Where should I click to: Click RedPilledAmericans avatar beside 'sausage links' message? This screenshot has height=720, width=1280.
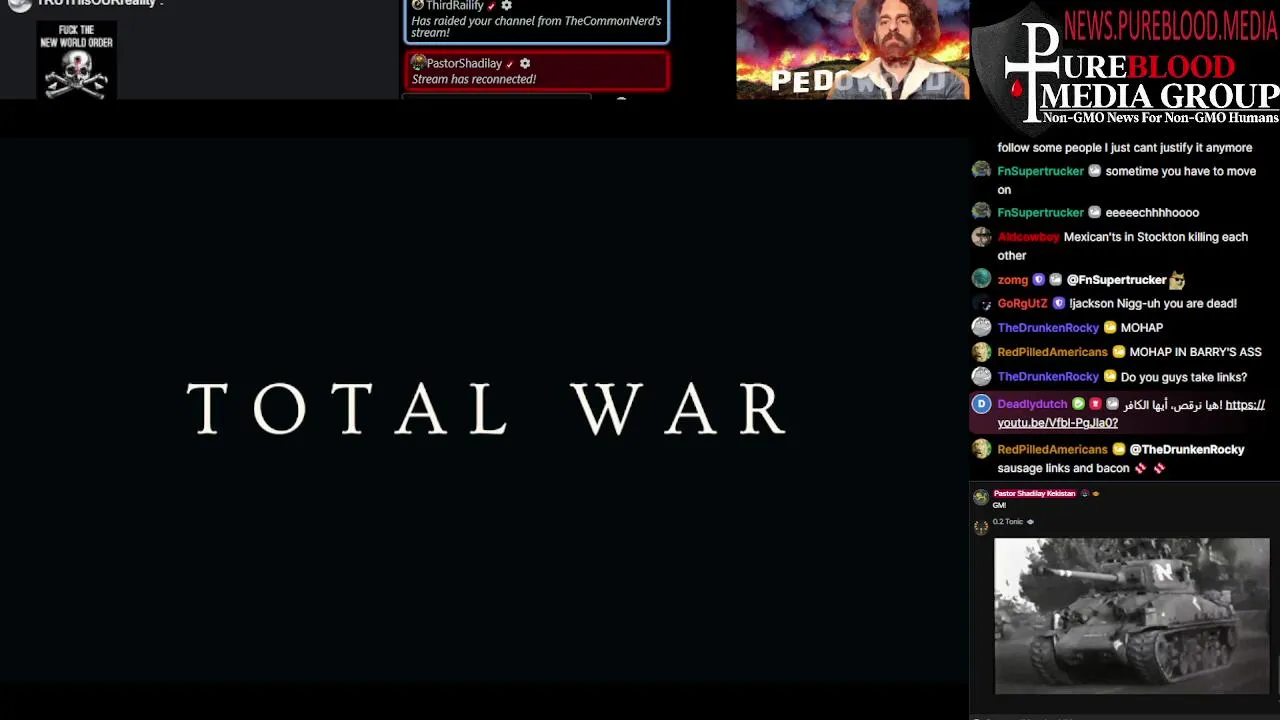point(981,449)
